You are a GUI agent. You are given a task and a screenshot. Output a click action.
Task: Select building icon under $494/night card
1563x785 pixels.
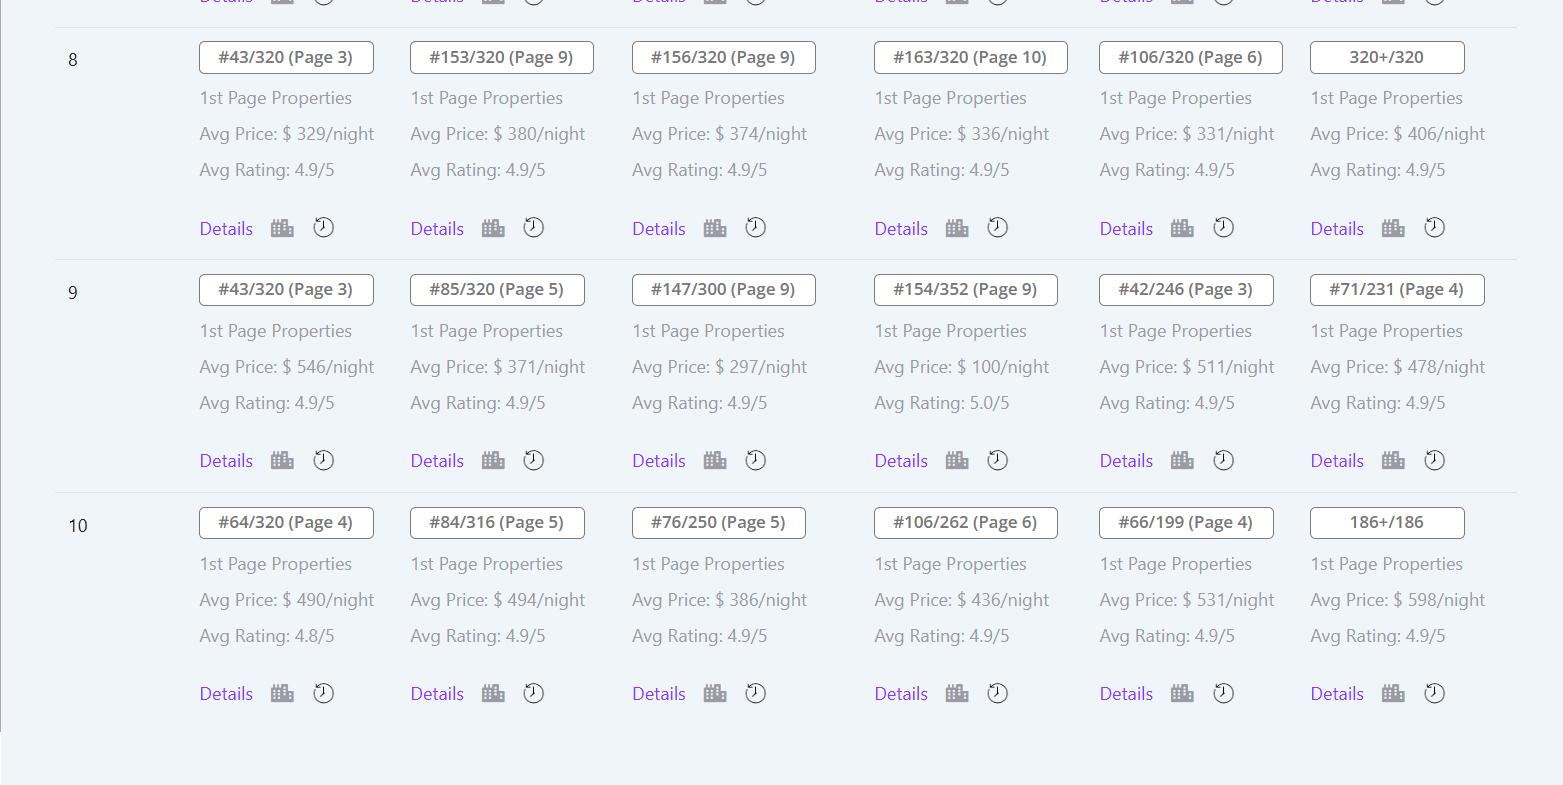pyautogui.click(x=493, y=693)
